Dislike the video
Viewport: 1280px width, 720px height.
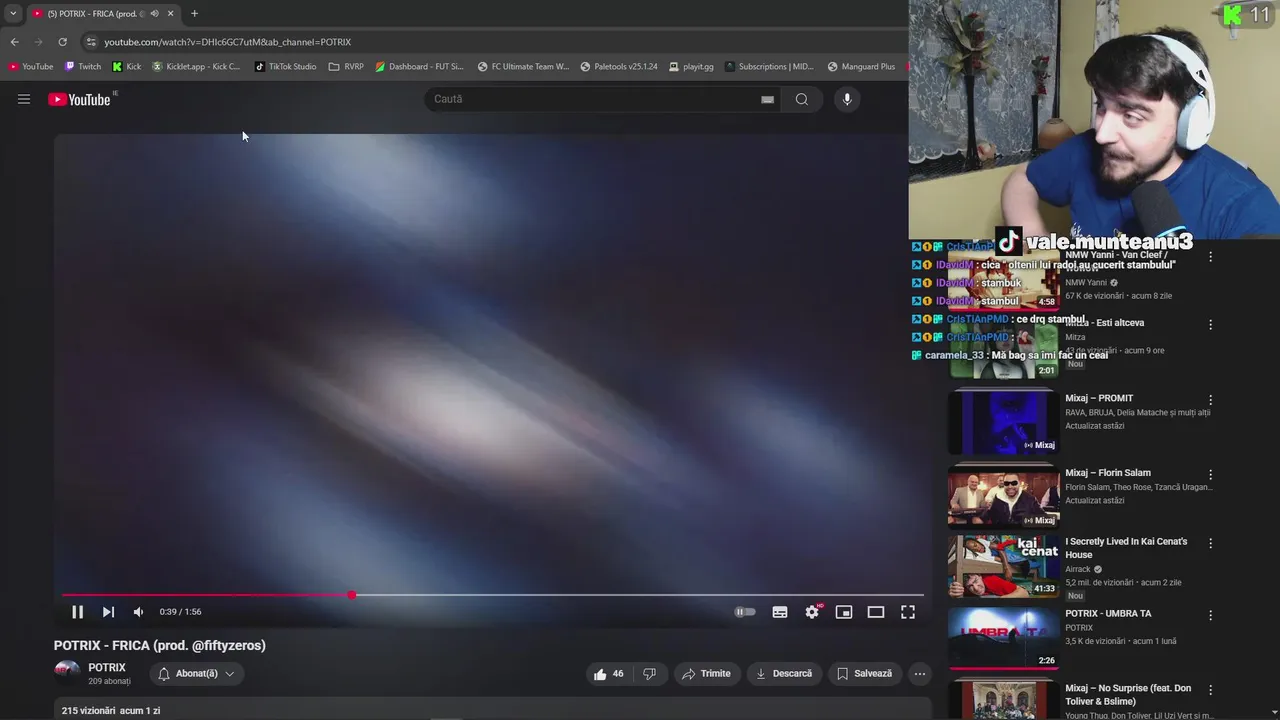coord(649,674)
